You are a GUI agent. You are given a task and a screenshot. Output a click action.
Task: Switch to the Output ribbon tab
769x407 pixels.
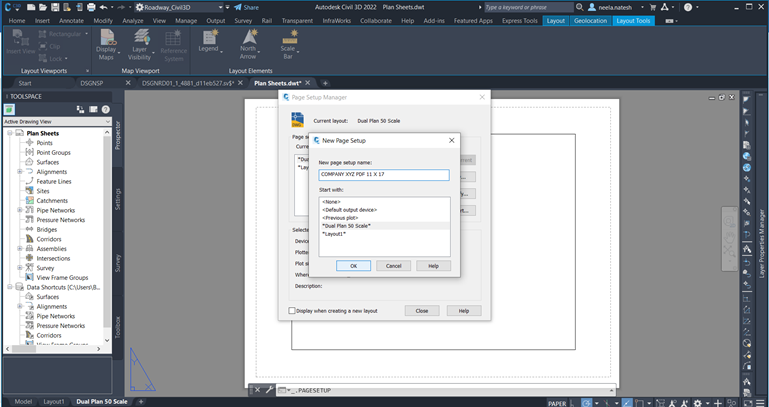215,21
